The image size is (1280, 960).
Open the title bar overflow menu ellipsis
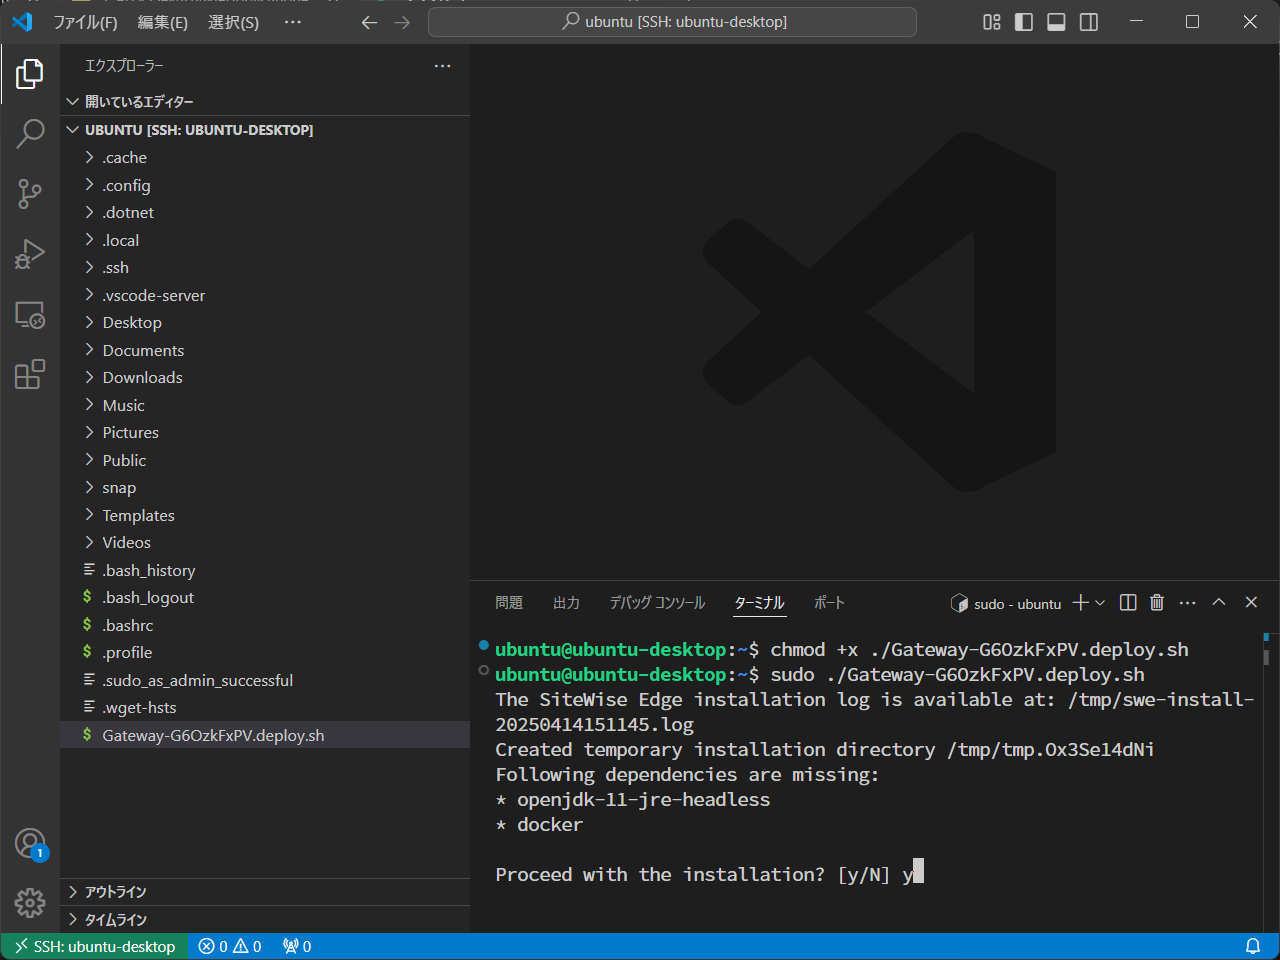(x=292, y=22)
